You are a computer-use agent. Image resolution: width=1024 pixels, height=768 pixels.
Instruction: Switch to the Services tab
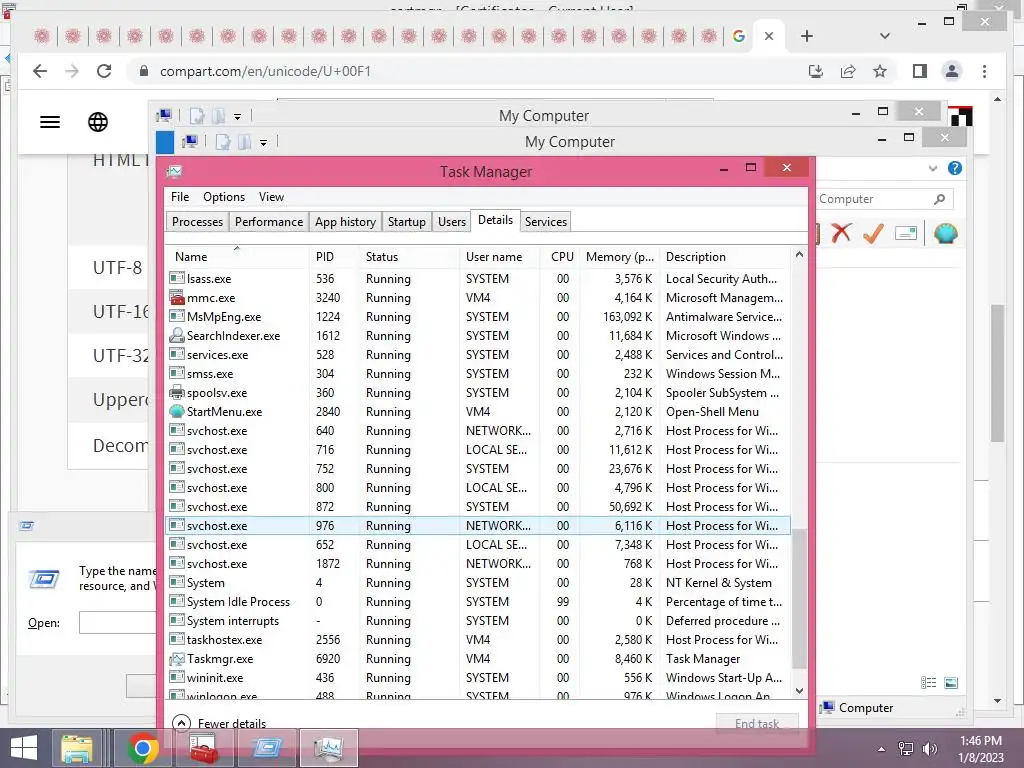[545, 221]
